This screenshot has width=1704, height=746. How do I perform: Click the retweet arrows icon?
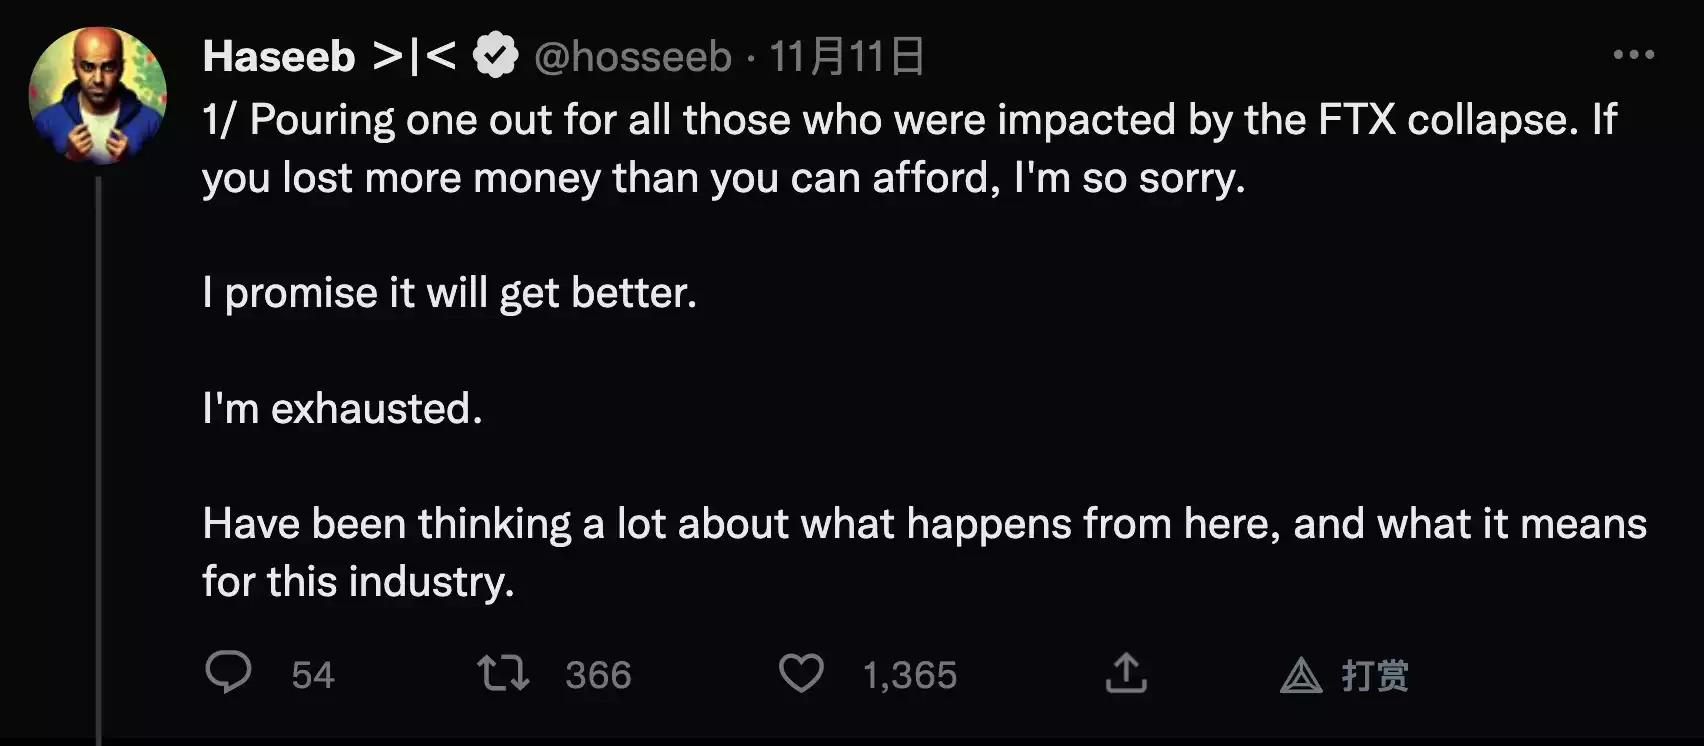[503, 673]
